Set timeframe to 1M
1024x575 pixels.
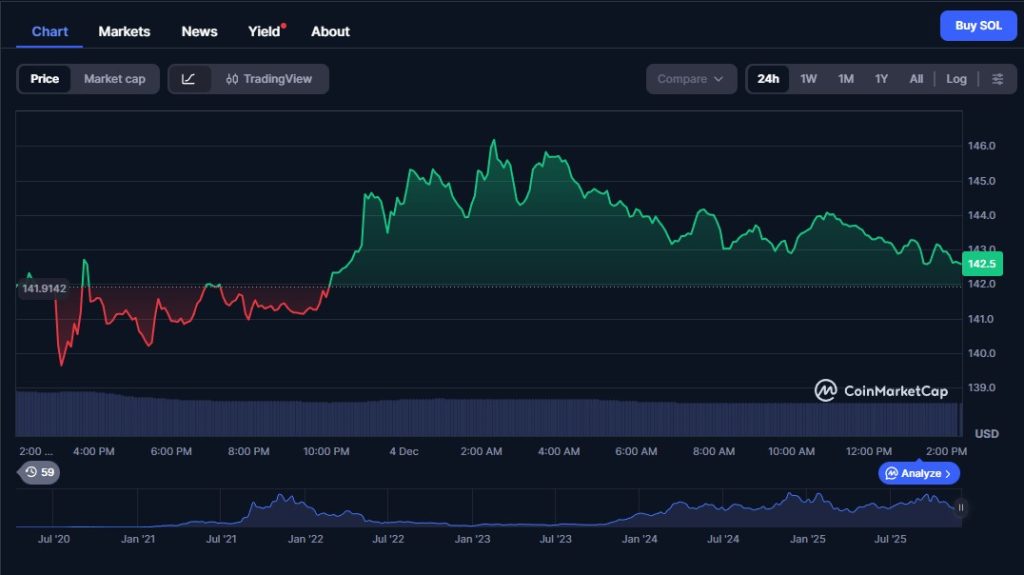846,79
